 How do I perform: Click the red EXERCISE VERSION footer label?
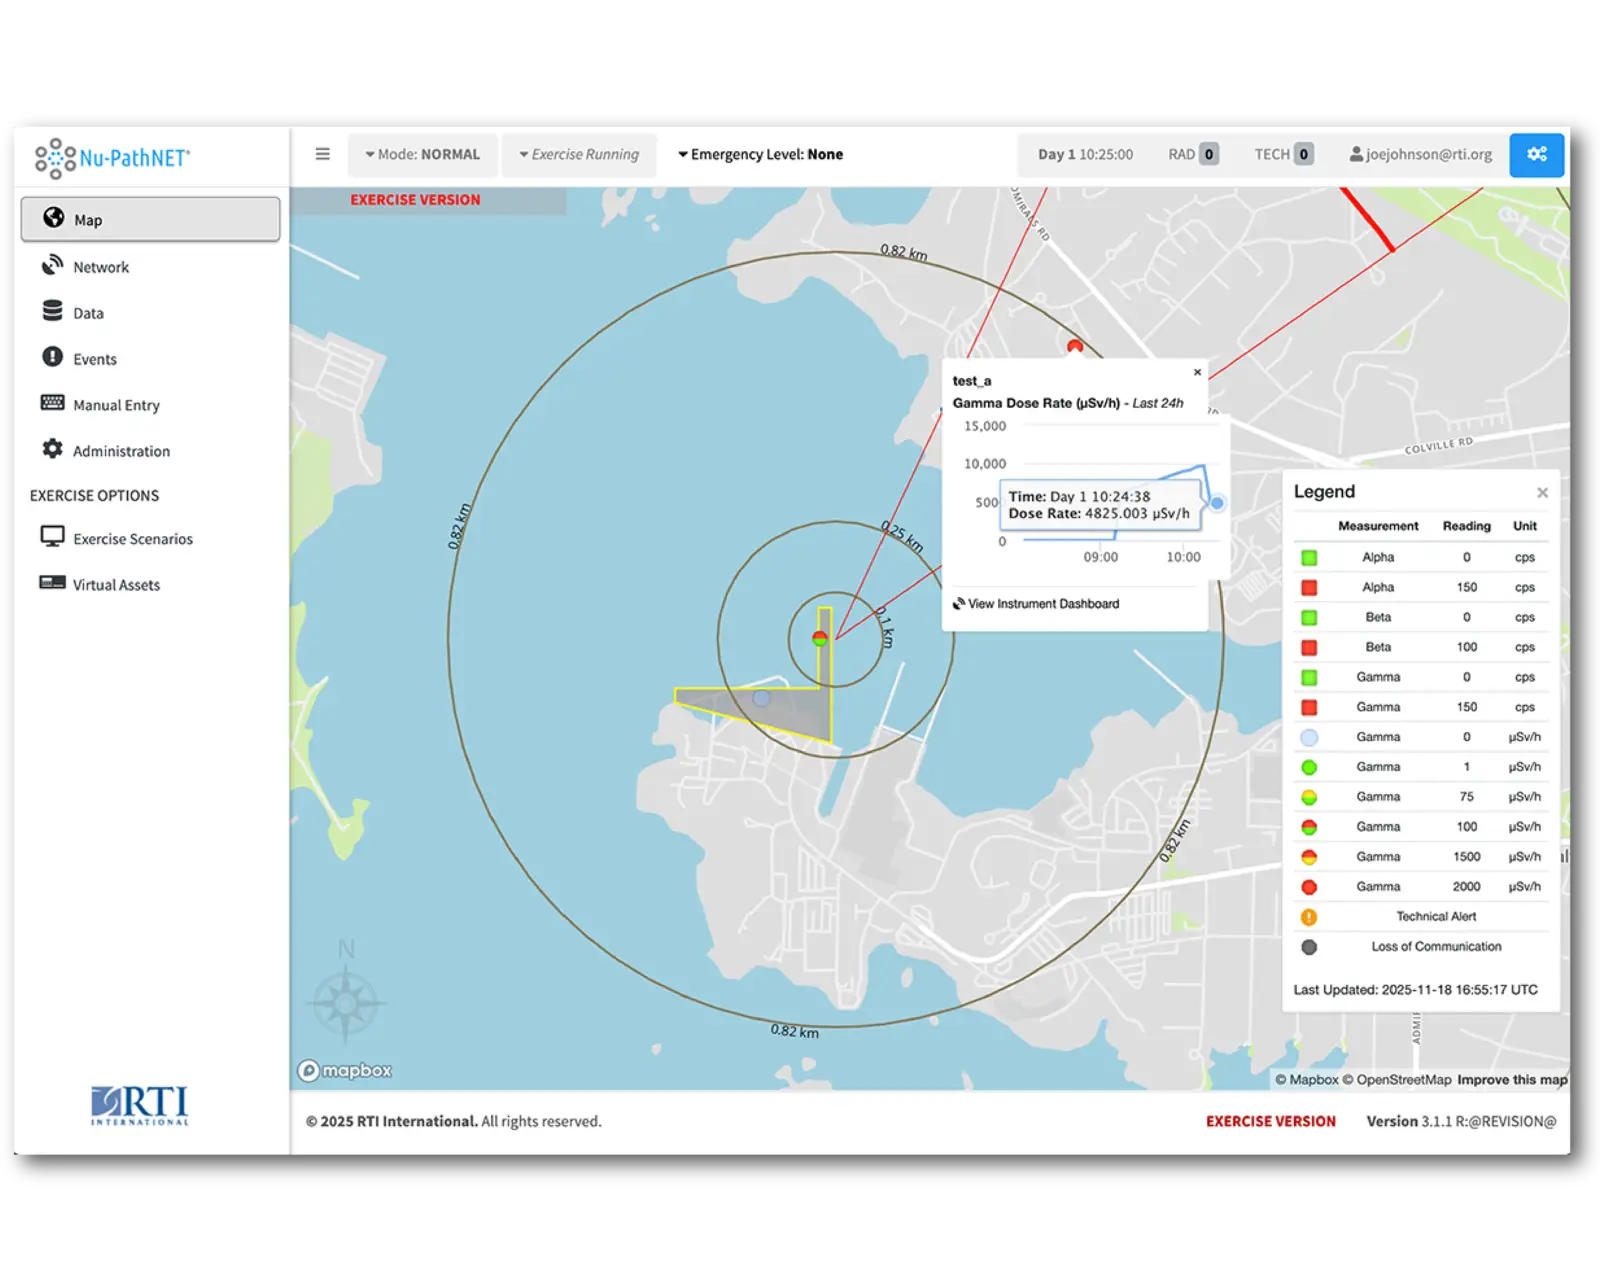[x=1270, y=1122]
